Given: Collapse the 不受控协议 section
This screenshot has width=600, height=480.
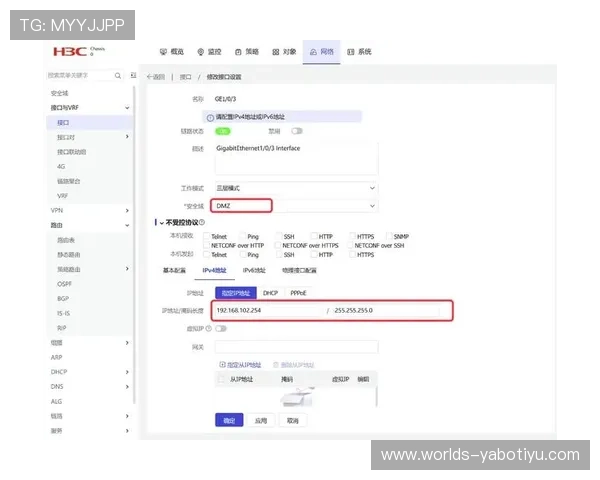Looking at the screenshot, I should pyautogui.click(x=161, y=223).
